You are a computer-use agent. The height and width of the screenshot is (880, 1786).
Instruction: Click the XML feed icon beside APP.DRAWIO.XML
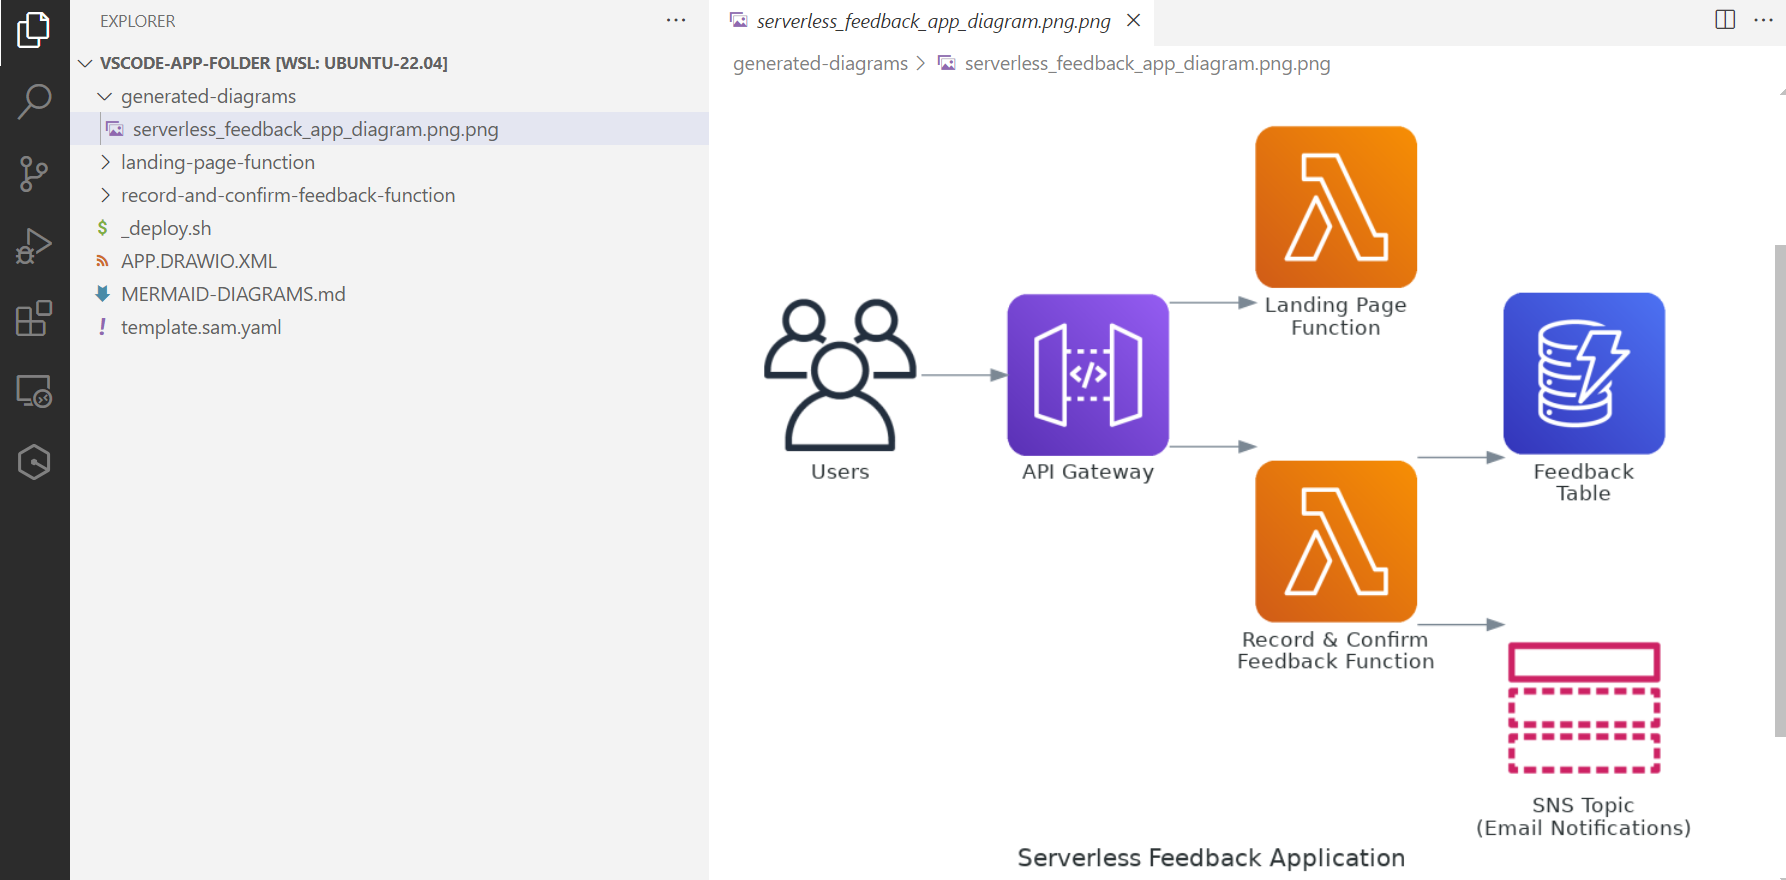click(102, 261)
